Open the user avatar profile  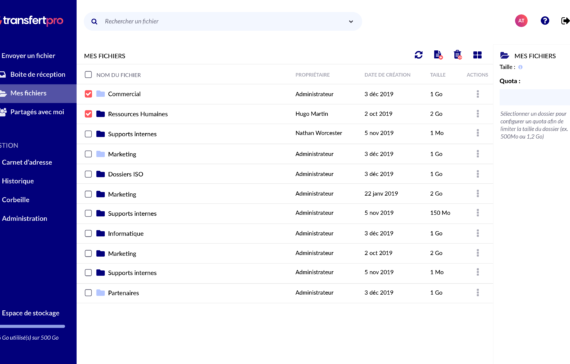[521, 21]
